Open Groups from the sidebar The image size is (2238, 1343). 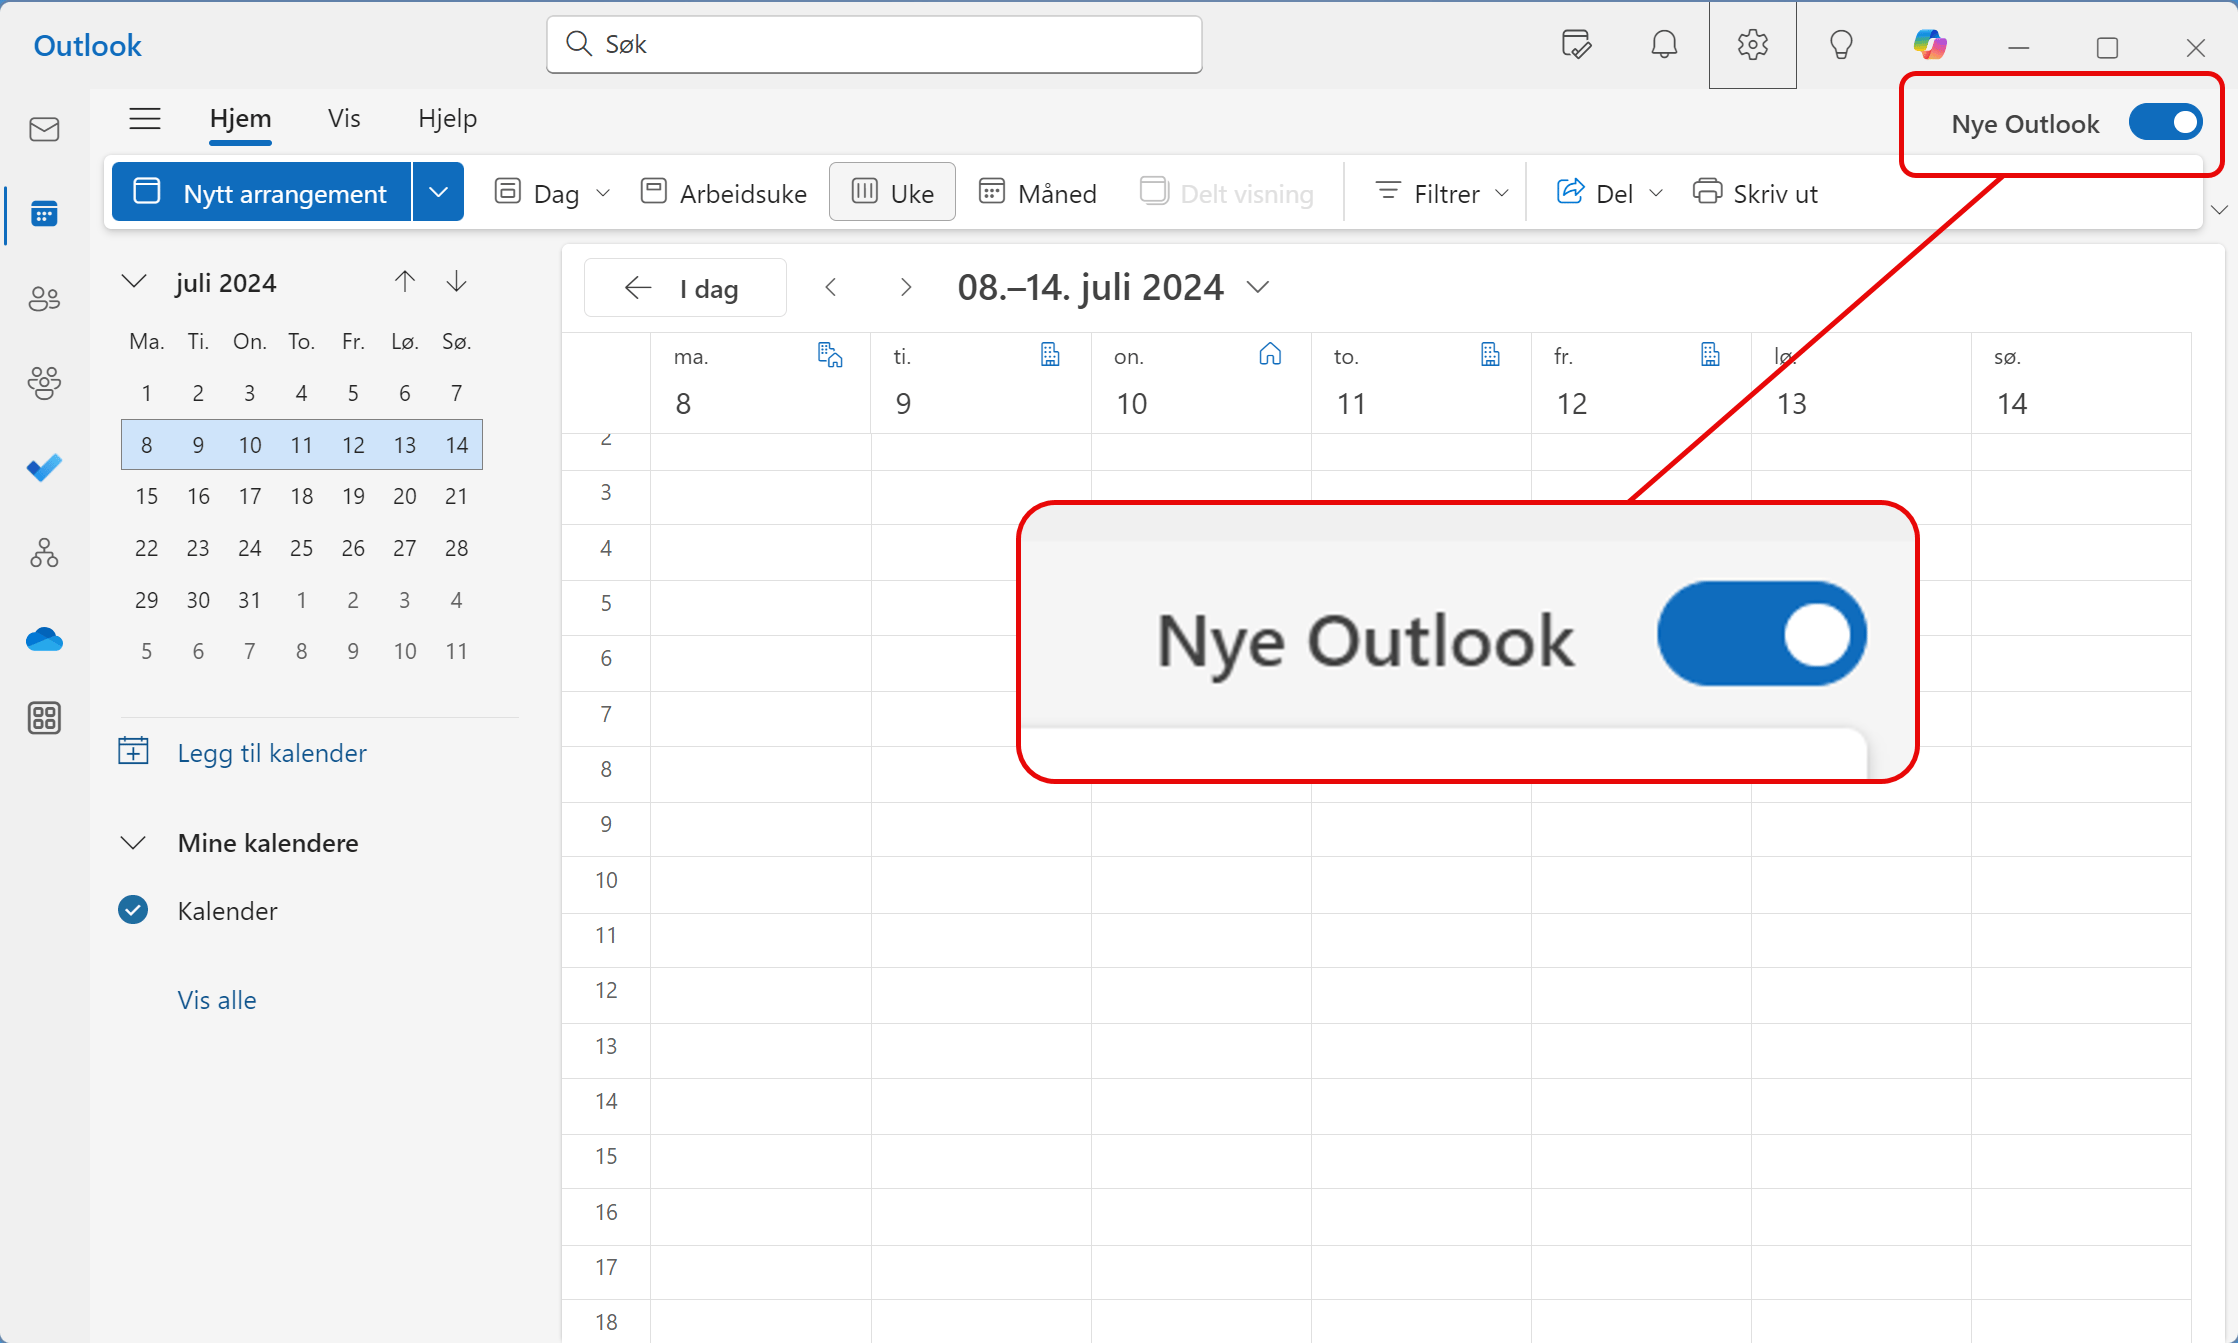coord(44,383)
